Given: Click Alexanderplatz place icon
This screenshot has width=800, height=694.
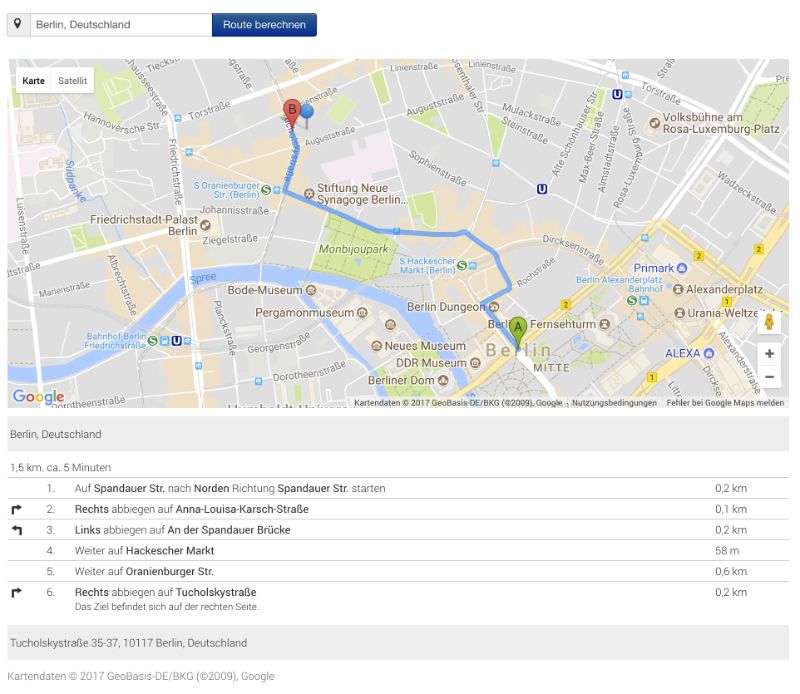Looking at the screenshot, I should pos(678,289).
